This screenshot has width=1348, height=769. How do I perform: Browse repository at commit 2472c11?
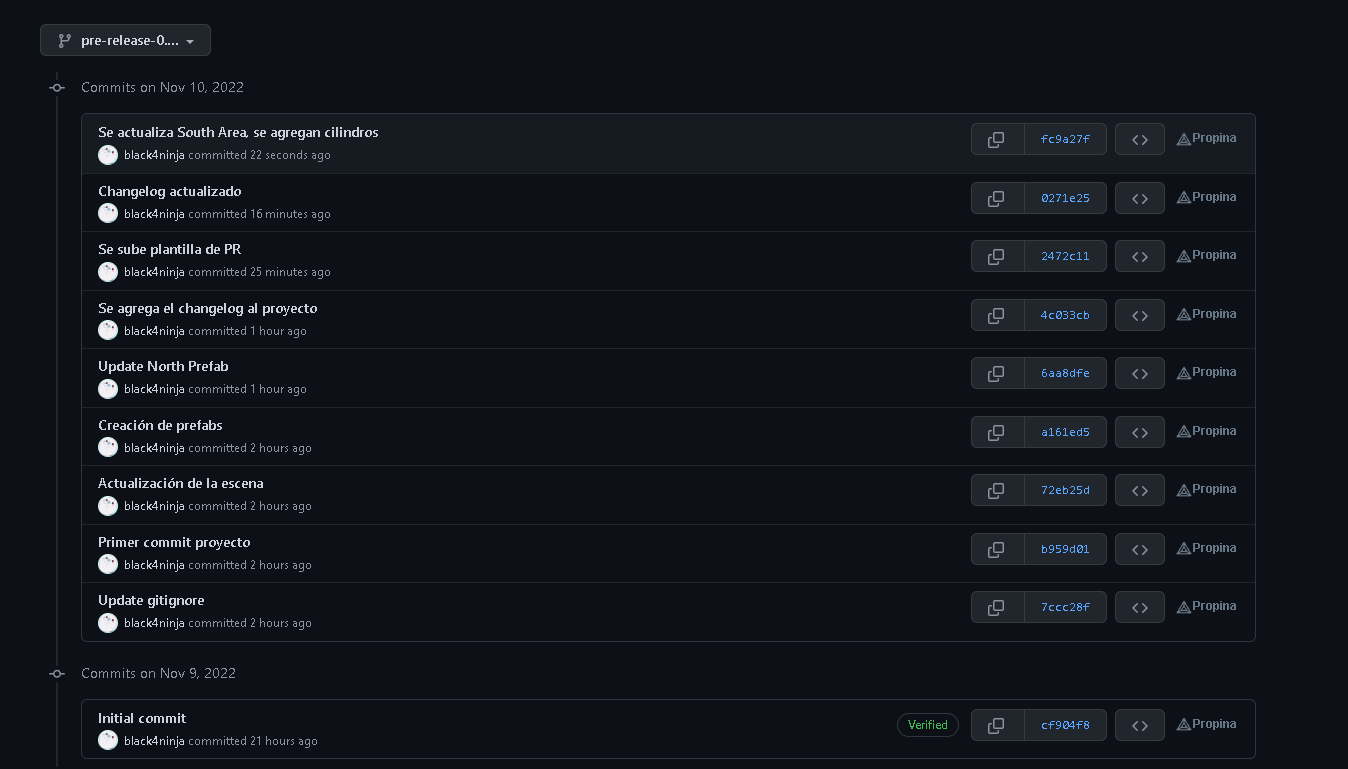pyautogui.click(x=1139, y=257)
